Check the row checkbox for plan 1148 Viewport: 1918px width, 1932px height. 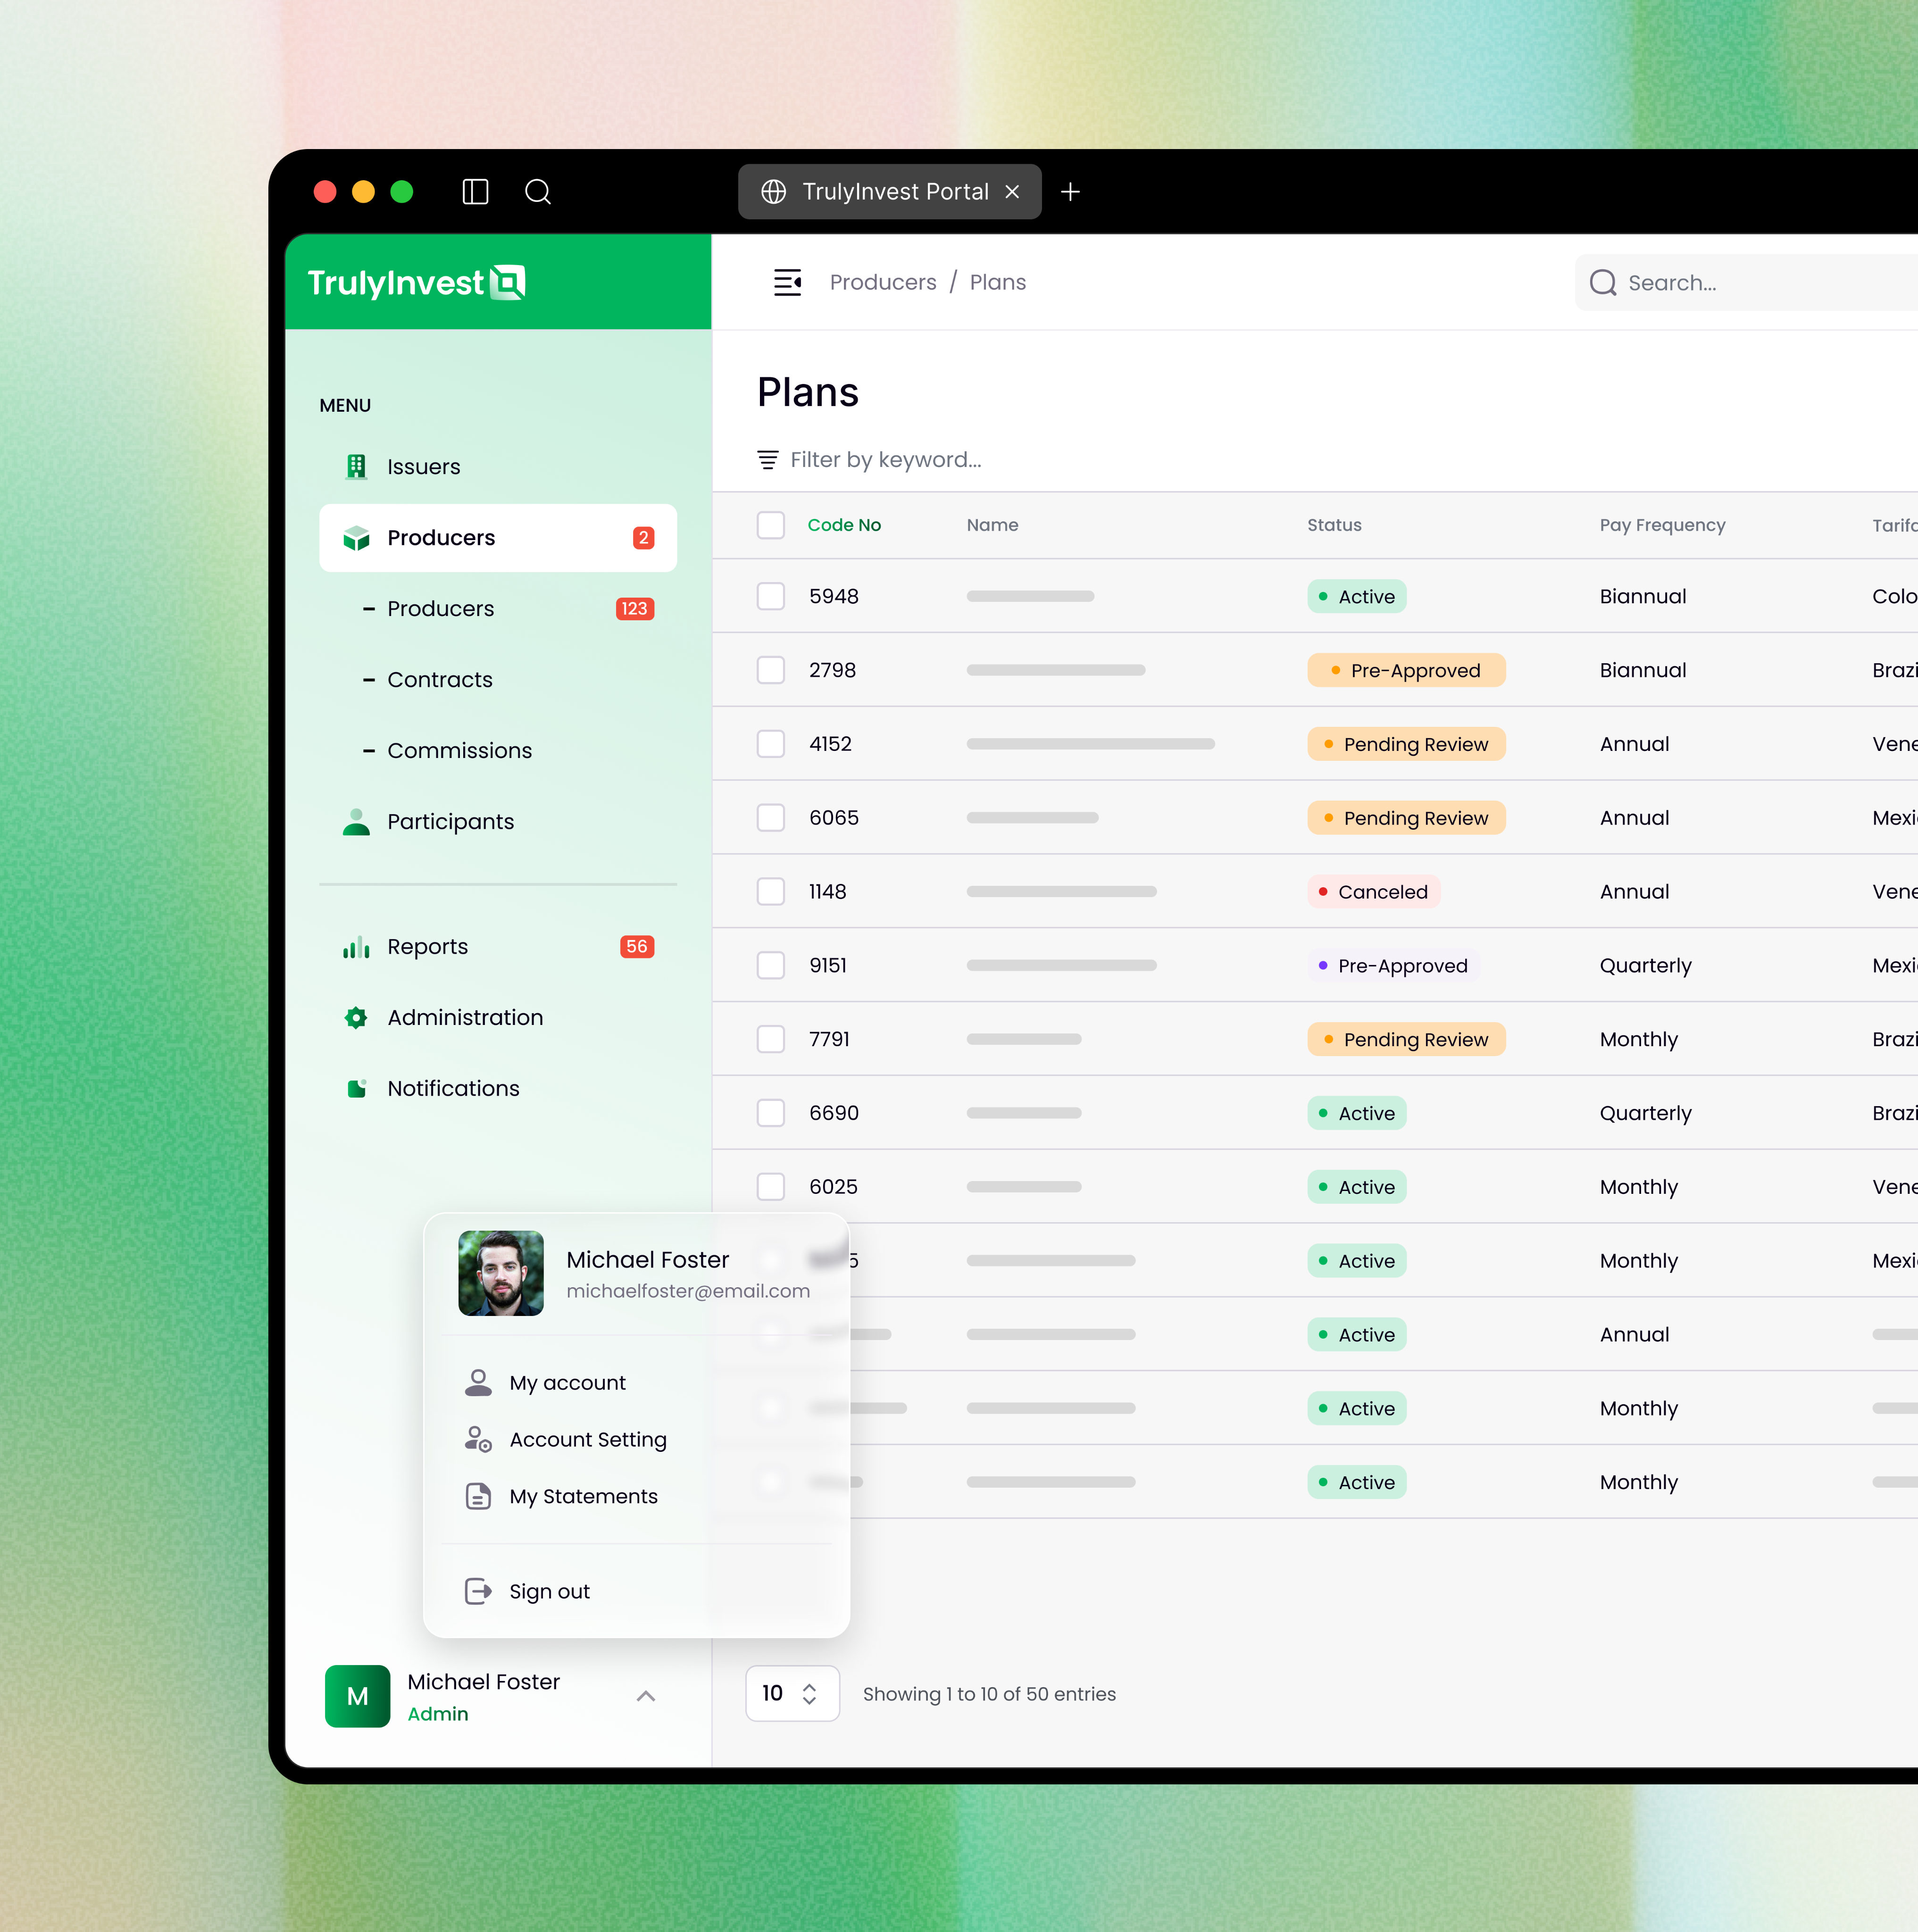point(770,891)
